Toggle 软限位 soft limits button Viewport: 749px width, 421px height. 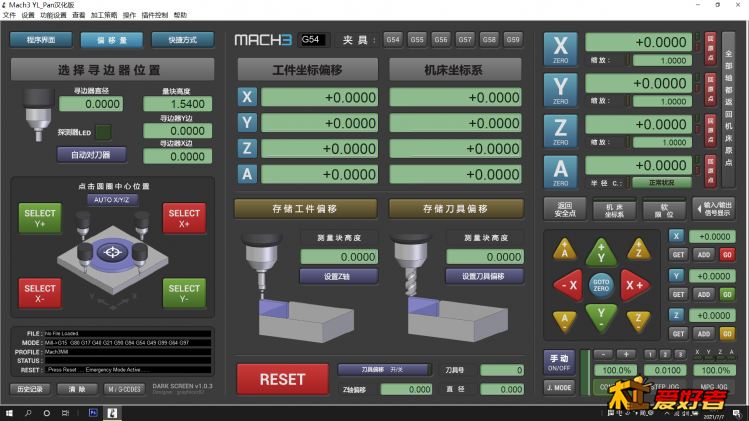pos(664,209)
